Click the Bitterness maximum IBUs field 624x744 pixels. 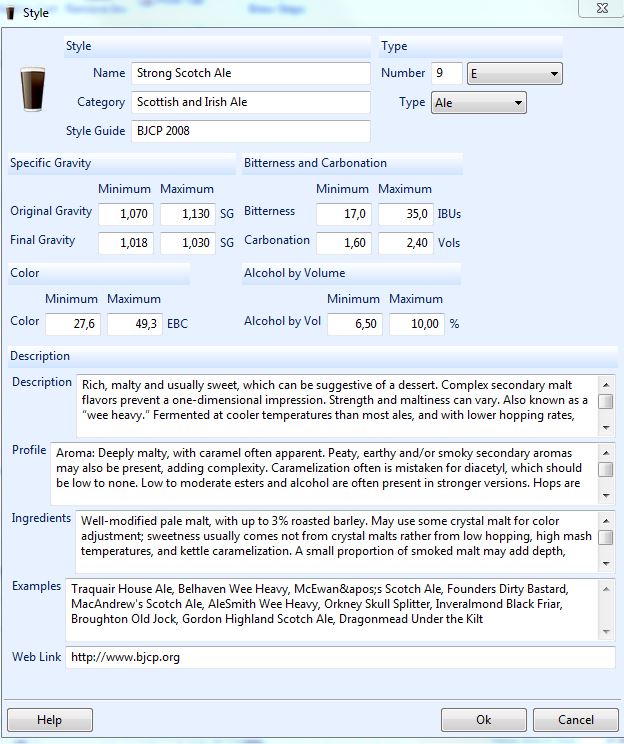(x=406, y=214)
